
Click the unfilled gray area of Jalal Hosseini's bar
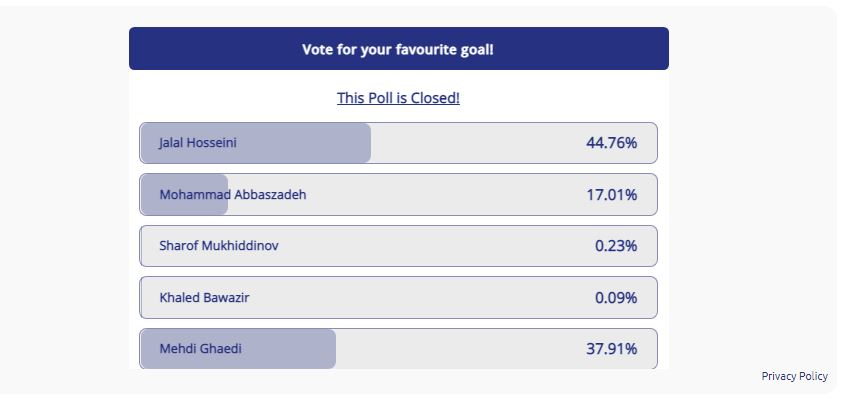click(x=470, y=143)
